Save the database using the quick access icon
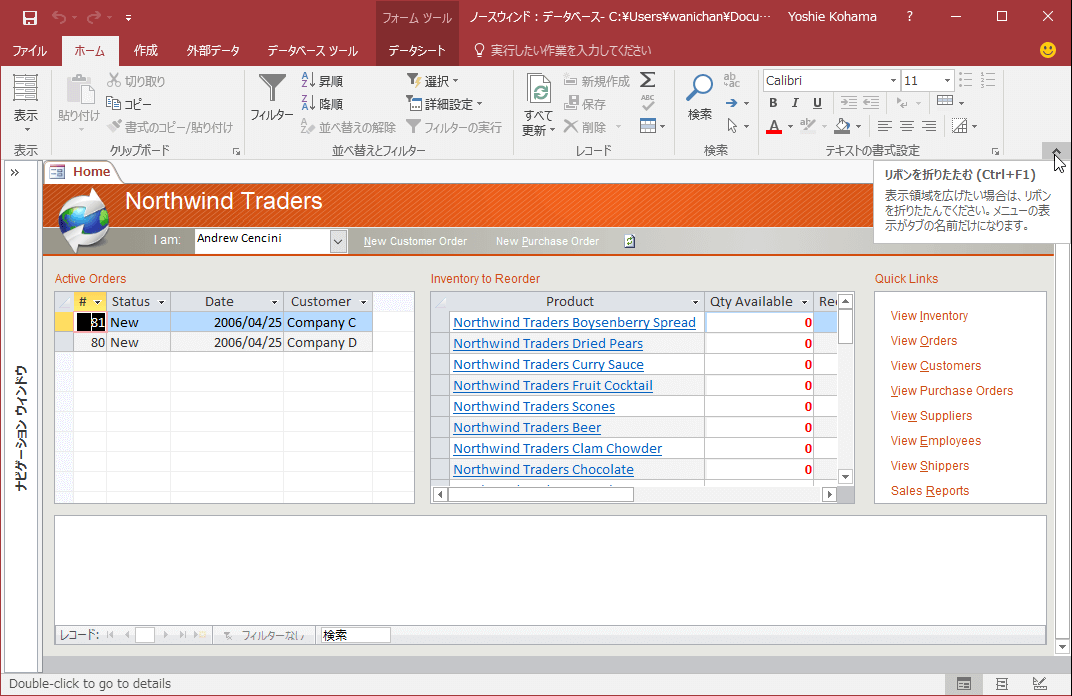1072x696 pixels. point(29,17)
